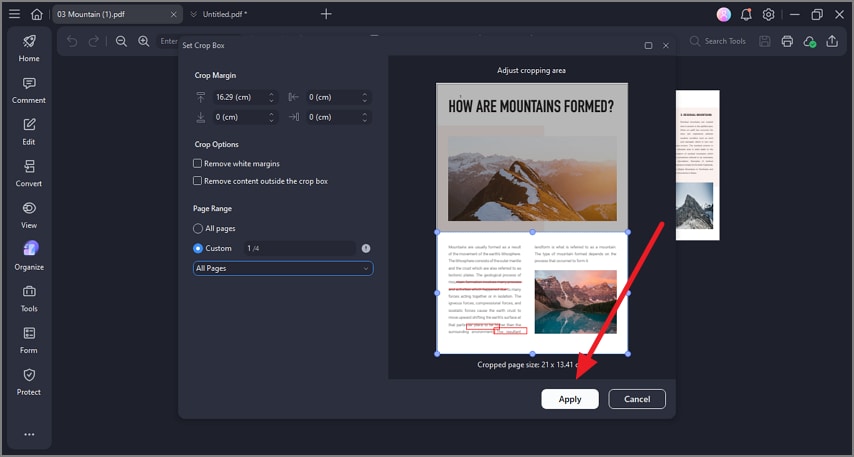
Task: Click the Undo arrow in toolbar
Action: (72, 41)
